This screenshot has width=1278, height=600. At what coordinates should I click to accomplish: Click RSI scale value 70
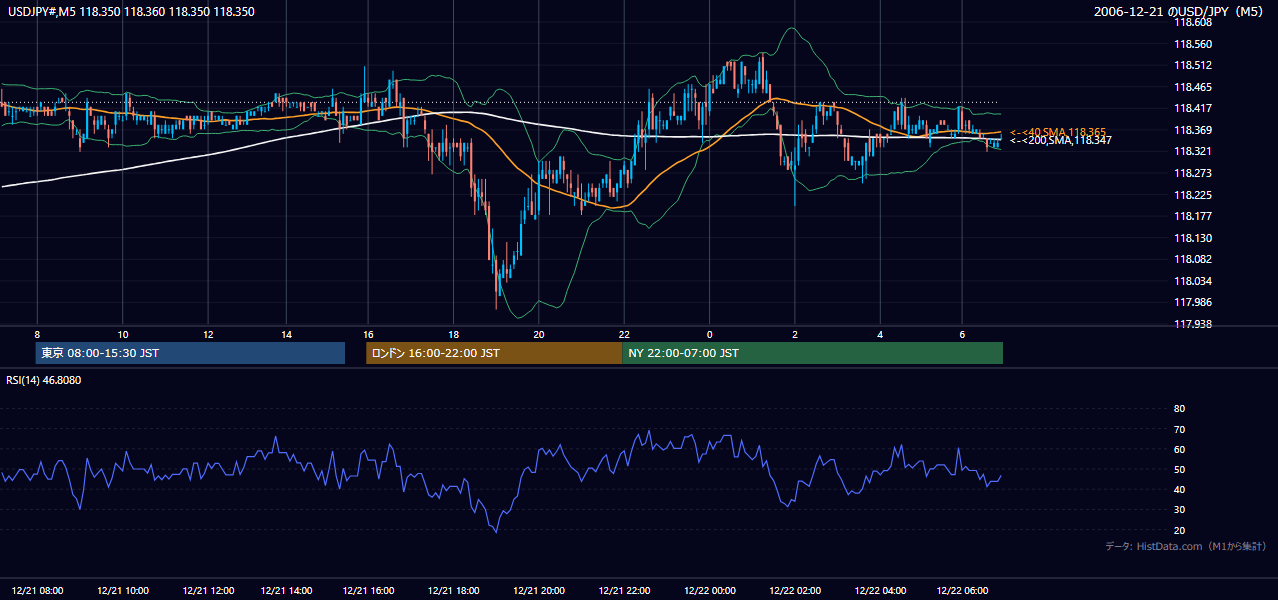(x=1179, y=430)
